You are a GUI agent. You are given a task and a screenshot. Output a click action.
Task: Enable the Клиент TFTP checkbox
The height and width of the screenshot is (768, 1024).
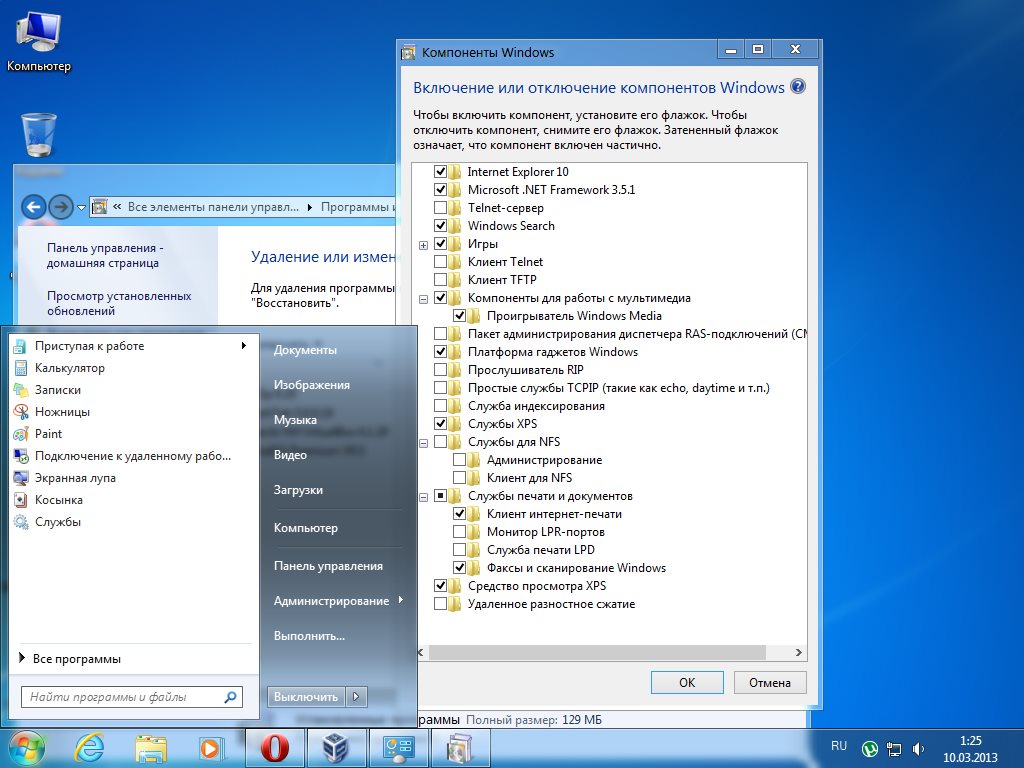click(x=440, y=280)
